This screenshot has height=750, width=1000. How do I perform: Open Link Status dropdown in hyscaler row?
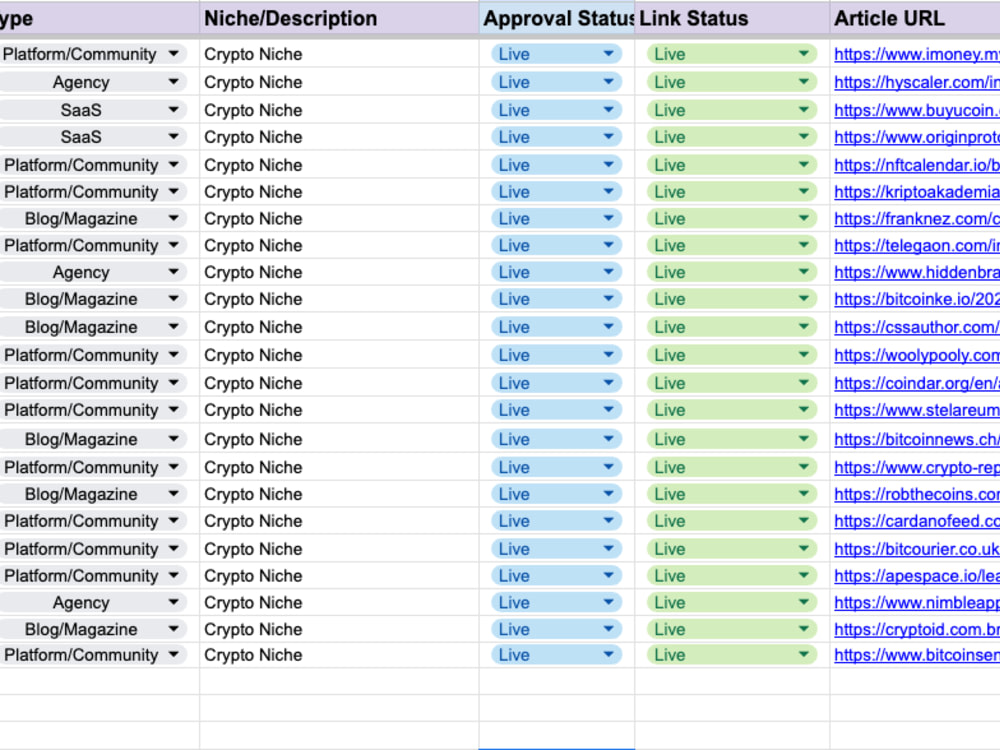click(804, 82)
